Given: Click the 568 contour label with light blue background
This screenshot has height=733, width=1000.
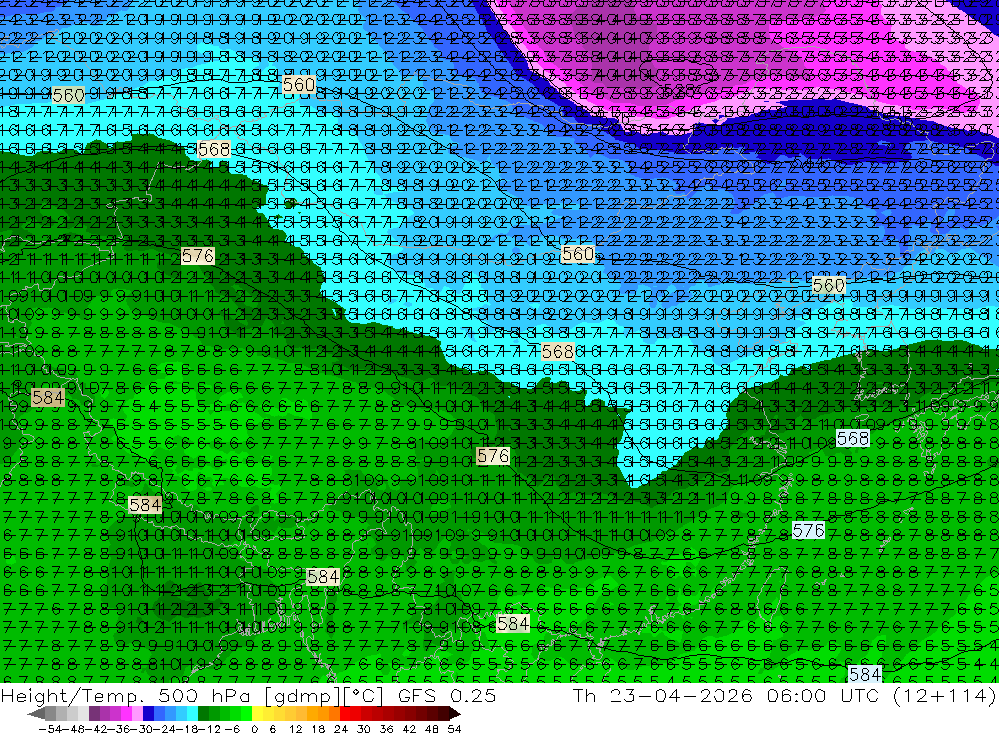Looking at the screenshot, I should pos(852,439).
